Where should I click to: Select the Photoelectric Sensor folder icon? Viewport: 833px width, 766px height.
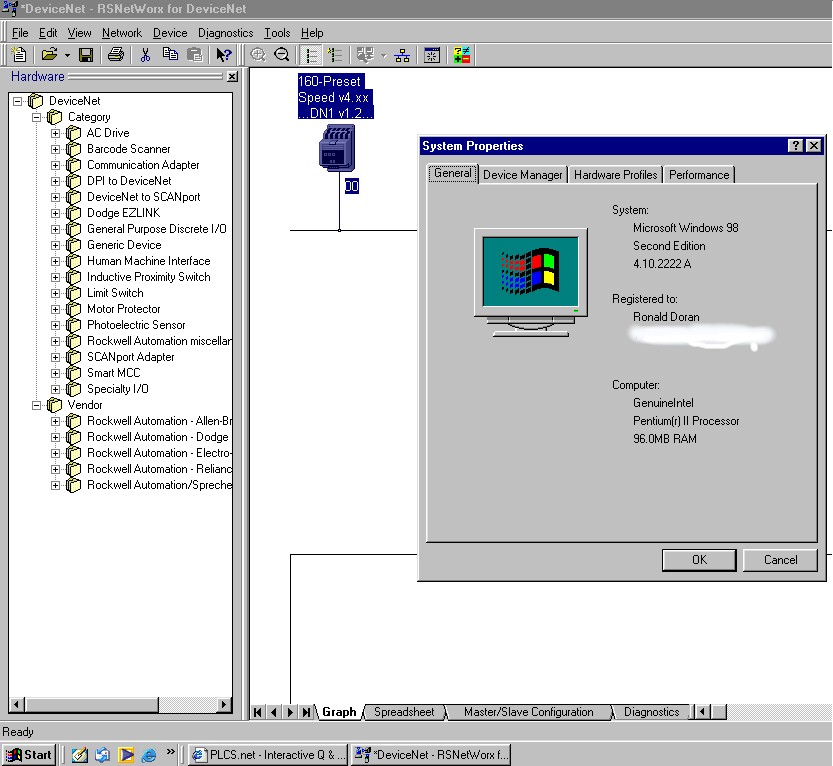coord(73,325)
